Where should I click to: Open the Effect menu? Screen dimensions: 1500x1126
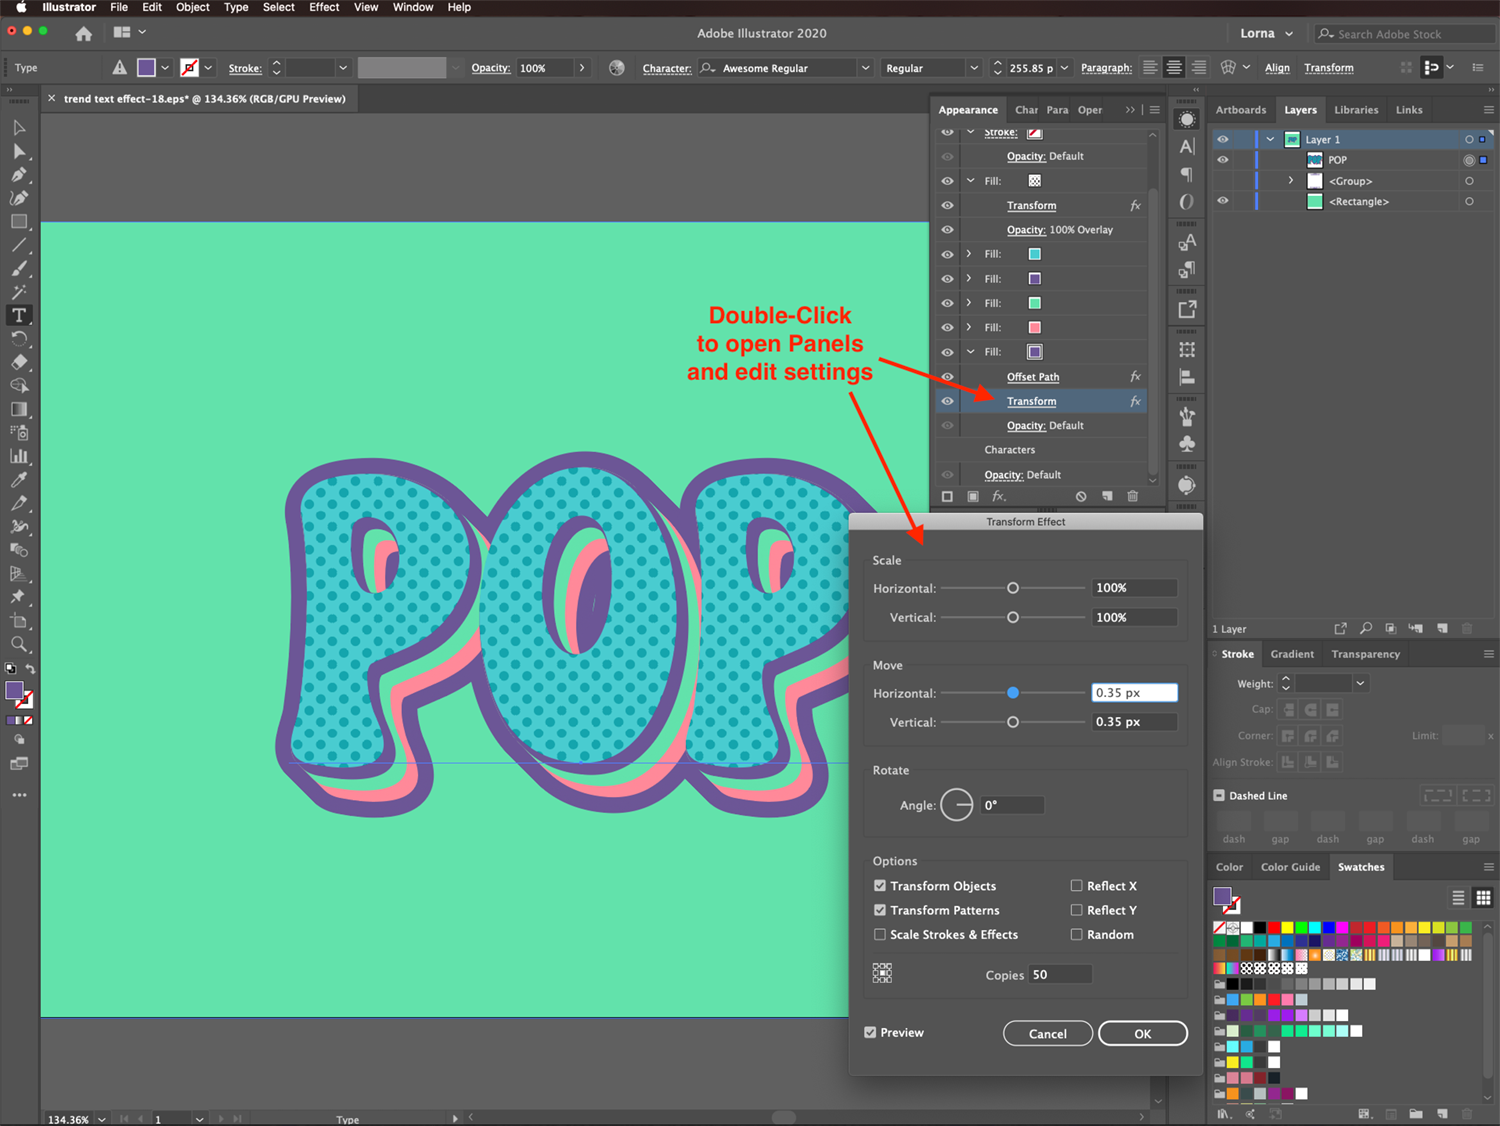coord(324,7)
